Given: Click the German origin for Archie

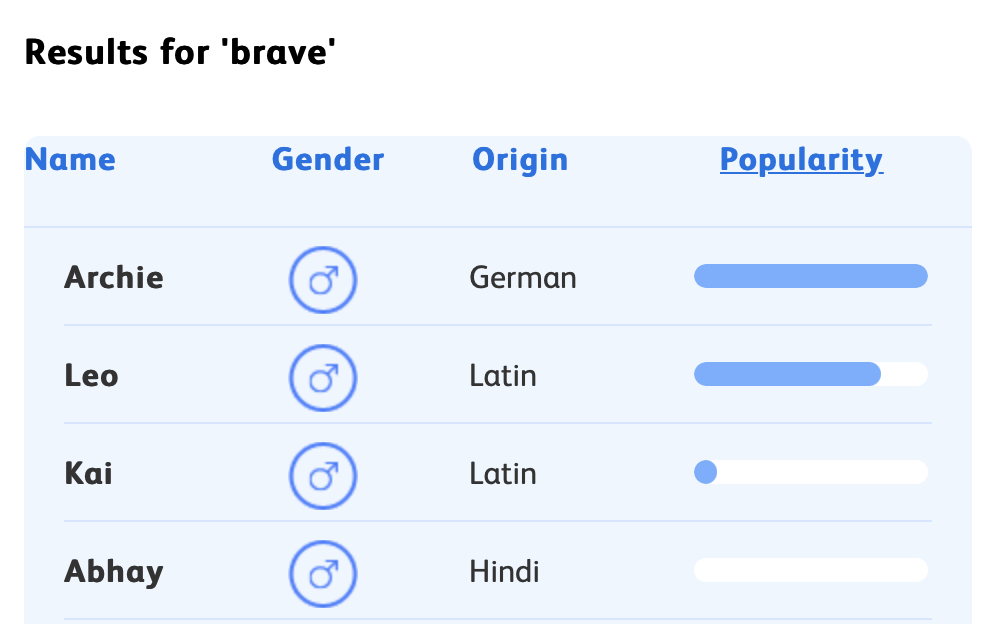Looking at the screenshot, I should [x=523, y=277].
